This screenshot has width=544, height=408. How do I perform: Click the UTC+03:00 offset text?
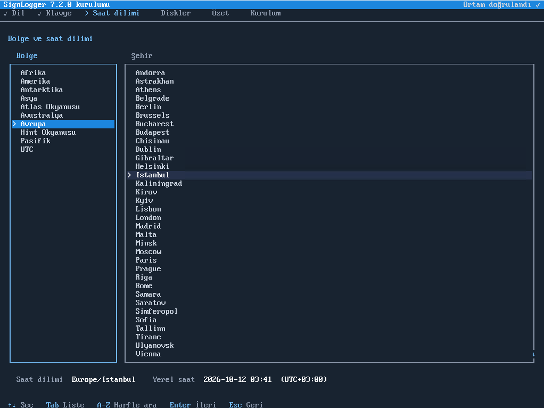pos(304,380)
